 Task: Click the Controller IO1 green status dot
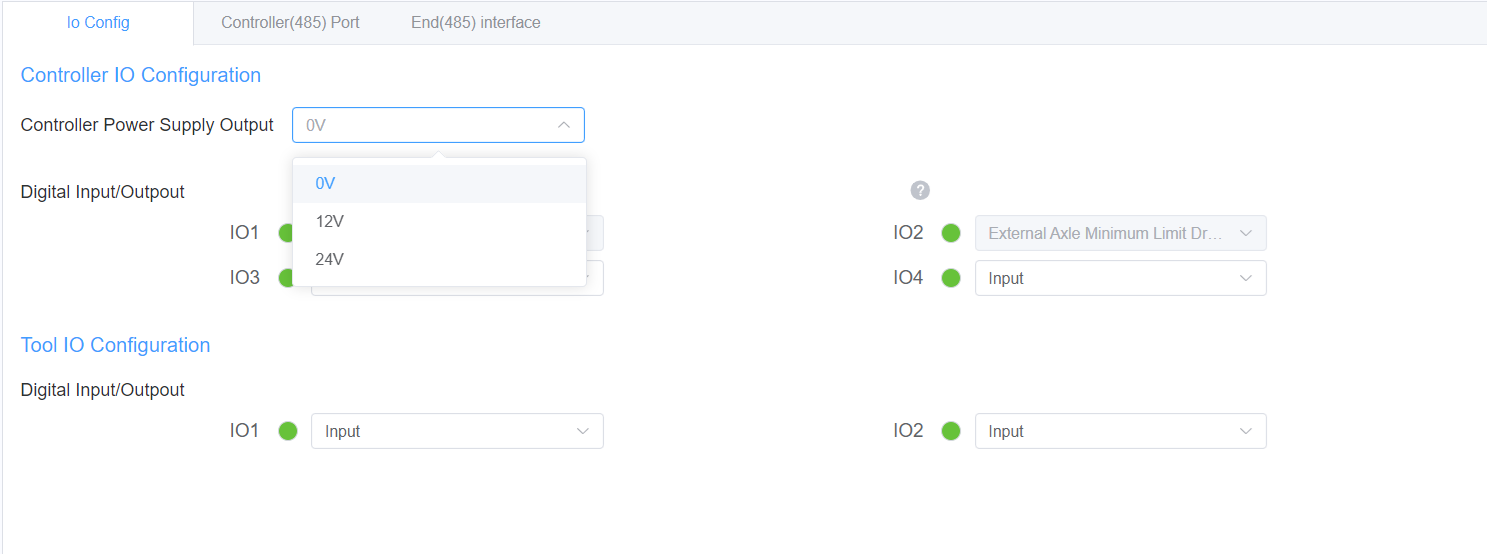pyautogui.click(x=286, y=233)
